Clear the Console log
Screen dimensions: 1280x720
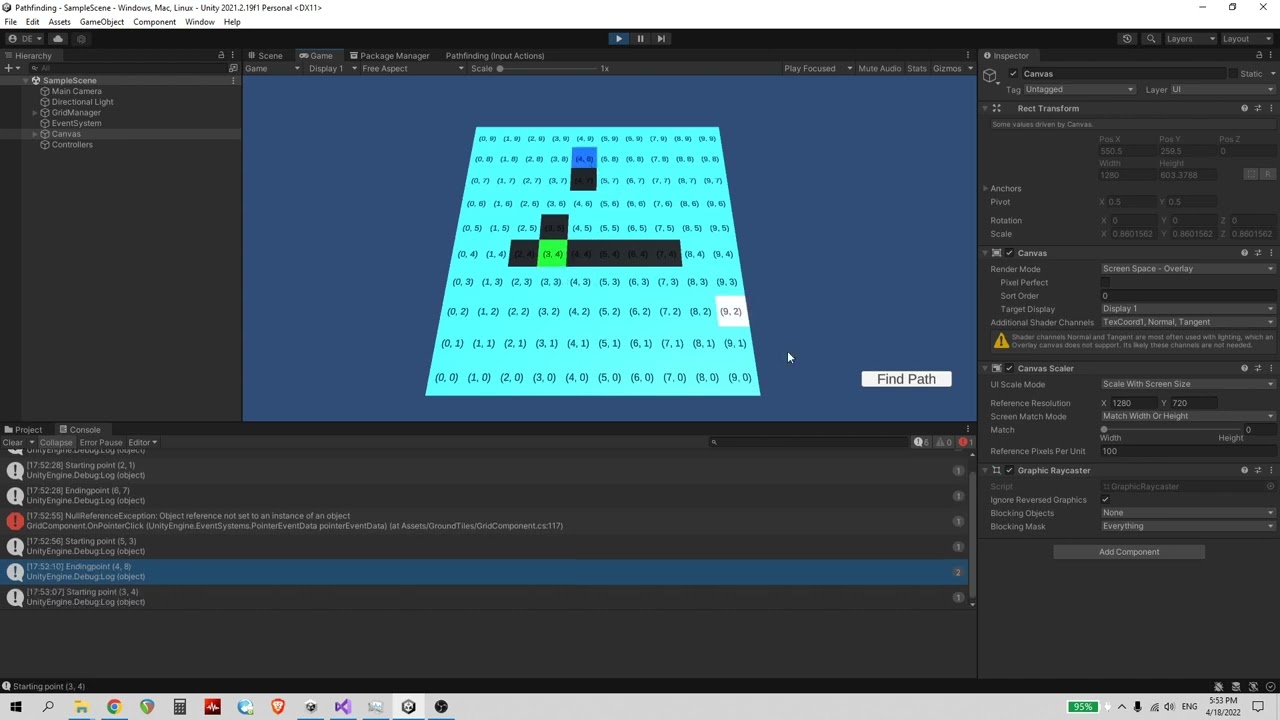[12, 442]
